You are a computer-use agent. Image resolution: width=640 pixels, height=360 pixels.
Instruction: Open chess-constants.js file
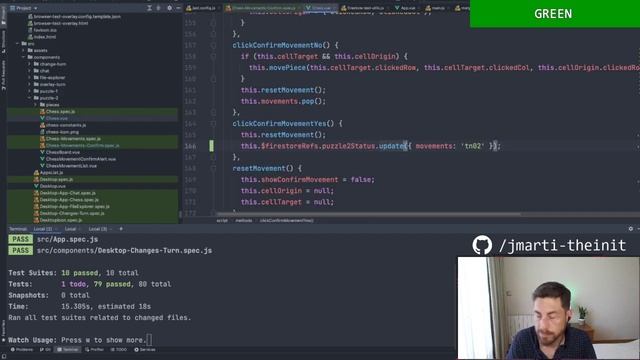point(63,125)
